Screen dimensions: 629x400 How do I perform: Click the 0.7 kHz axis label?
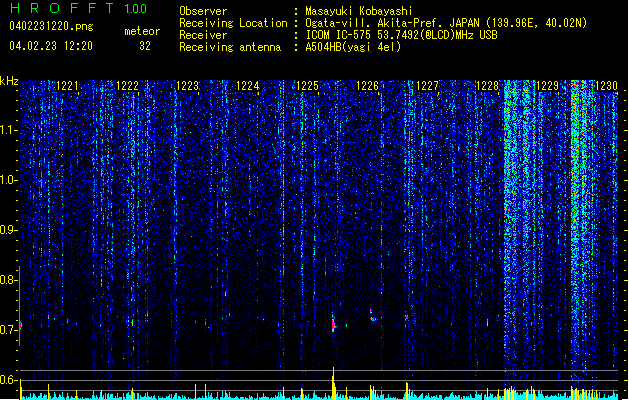9,330
